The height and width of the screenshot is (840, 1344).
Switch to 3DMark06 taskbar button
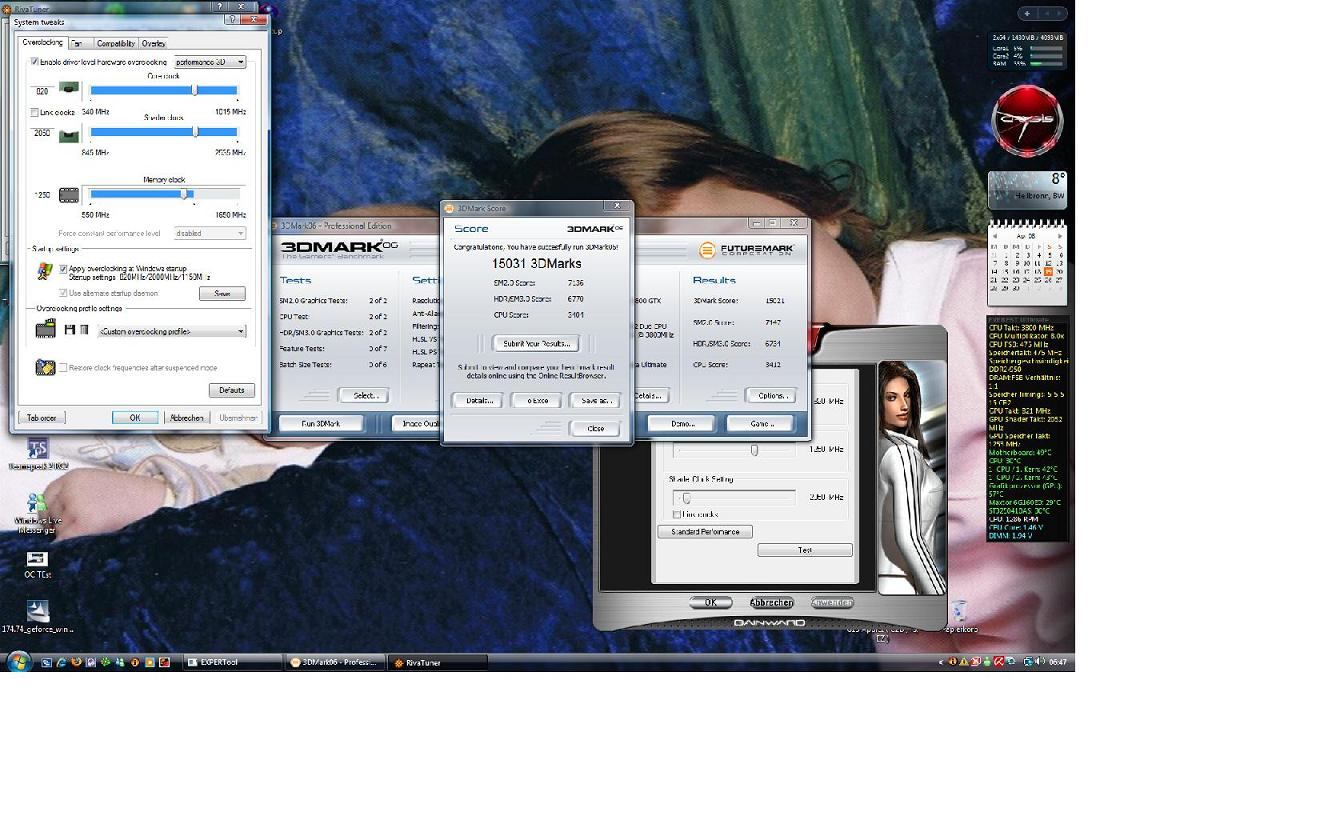point(334,662)
